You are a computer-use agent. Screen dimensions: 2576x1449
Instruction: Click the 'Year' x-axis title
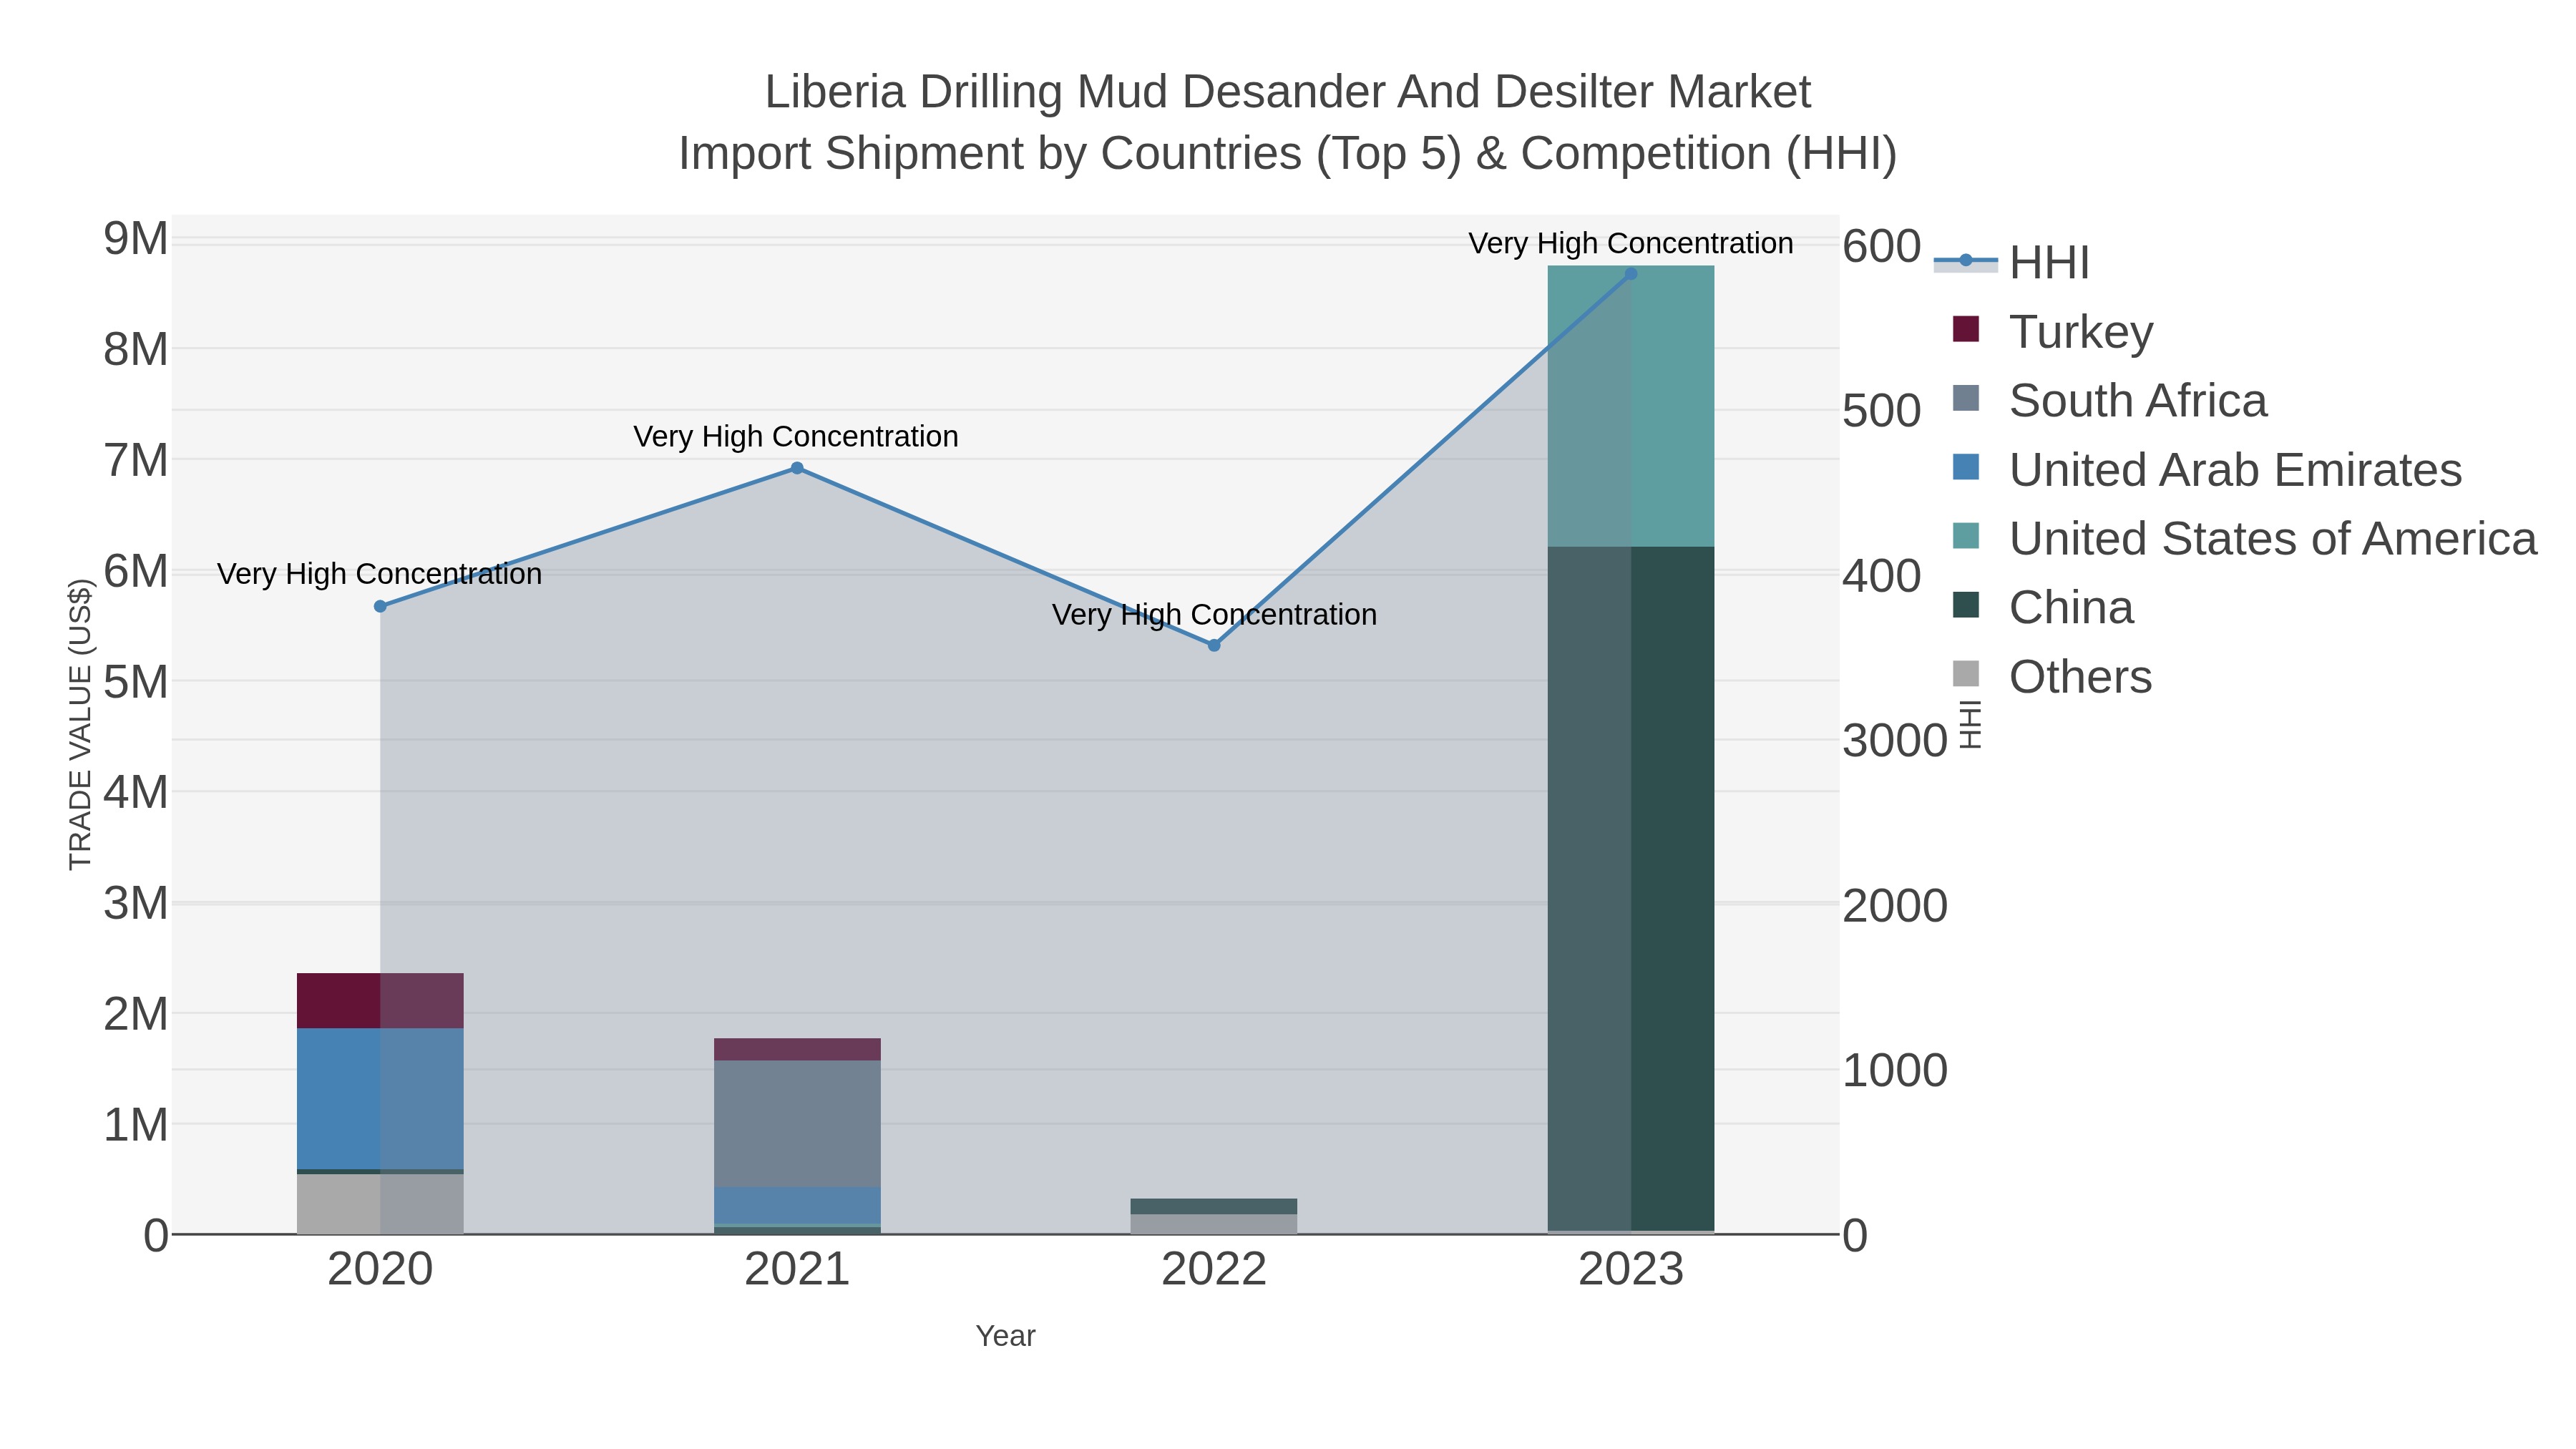[1005, 1336]
